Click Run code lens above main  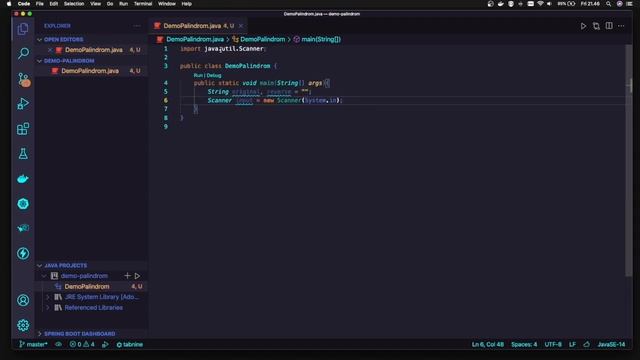coord(198,76)
